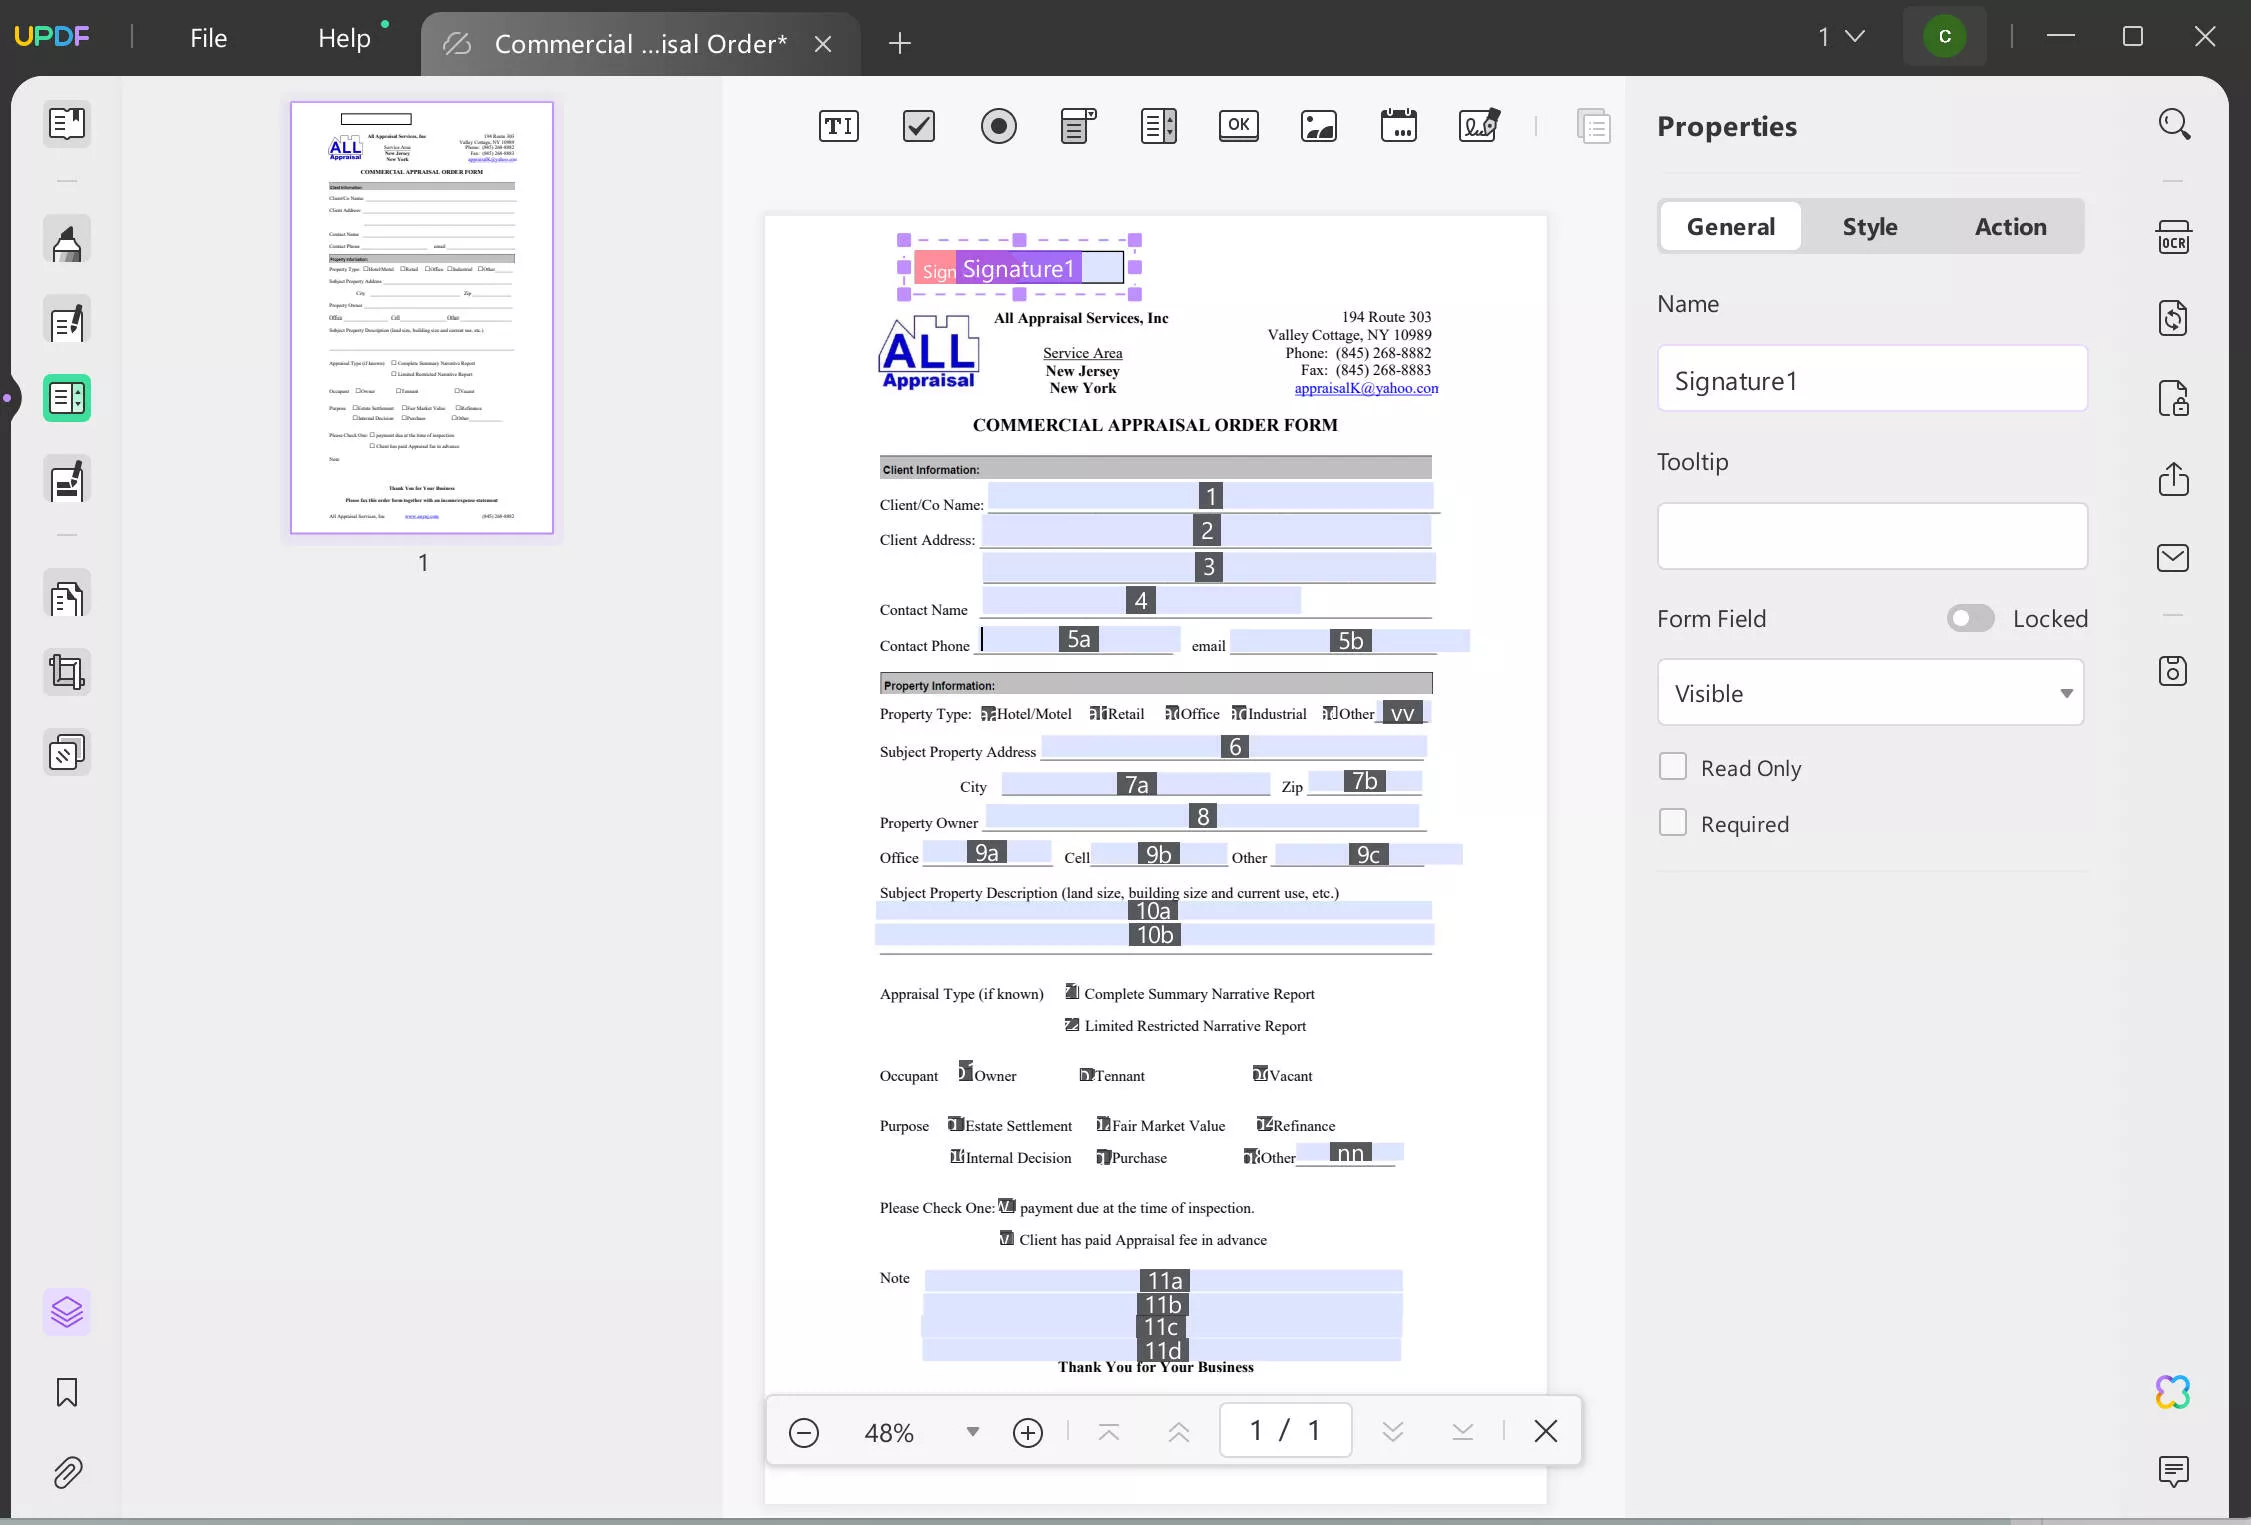Open the Visible form field dropdown
Viewport: 2251px width, 1525px height.
click(x=1870, y=692)
